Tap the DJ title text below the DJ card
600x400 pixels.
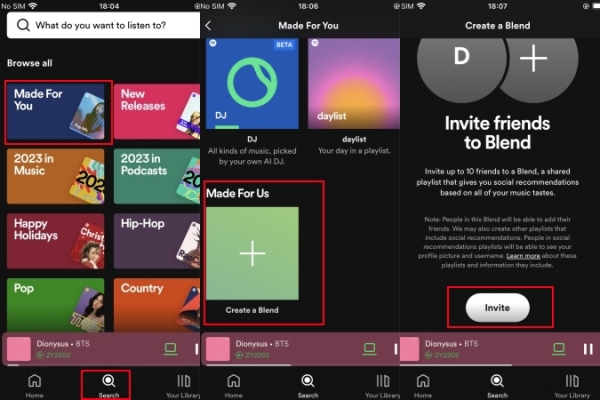point(252,139)
